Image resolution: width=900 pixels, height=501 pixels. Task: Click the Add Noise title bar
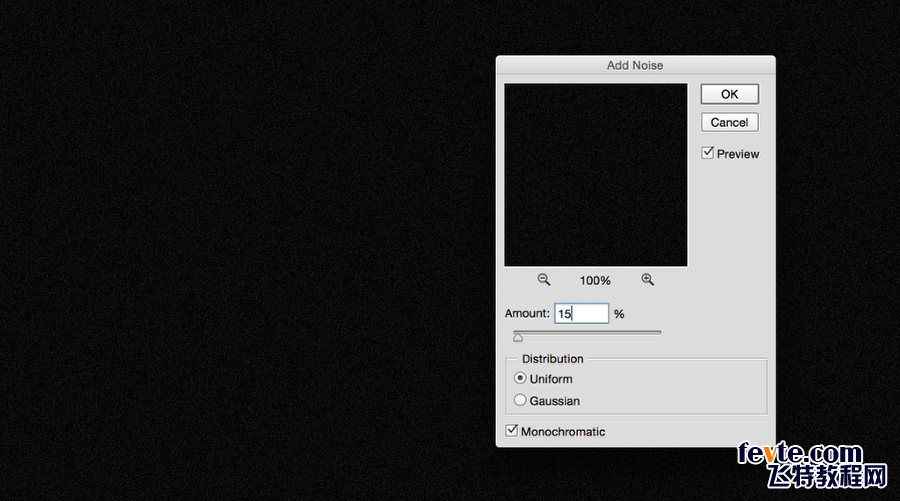635,65
